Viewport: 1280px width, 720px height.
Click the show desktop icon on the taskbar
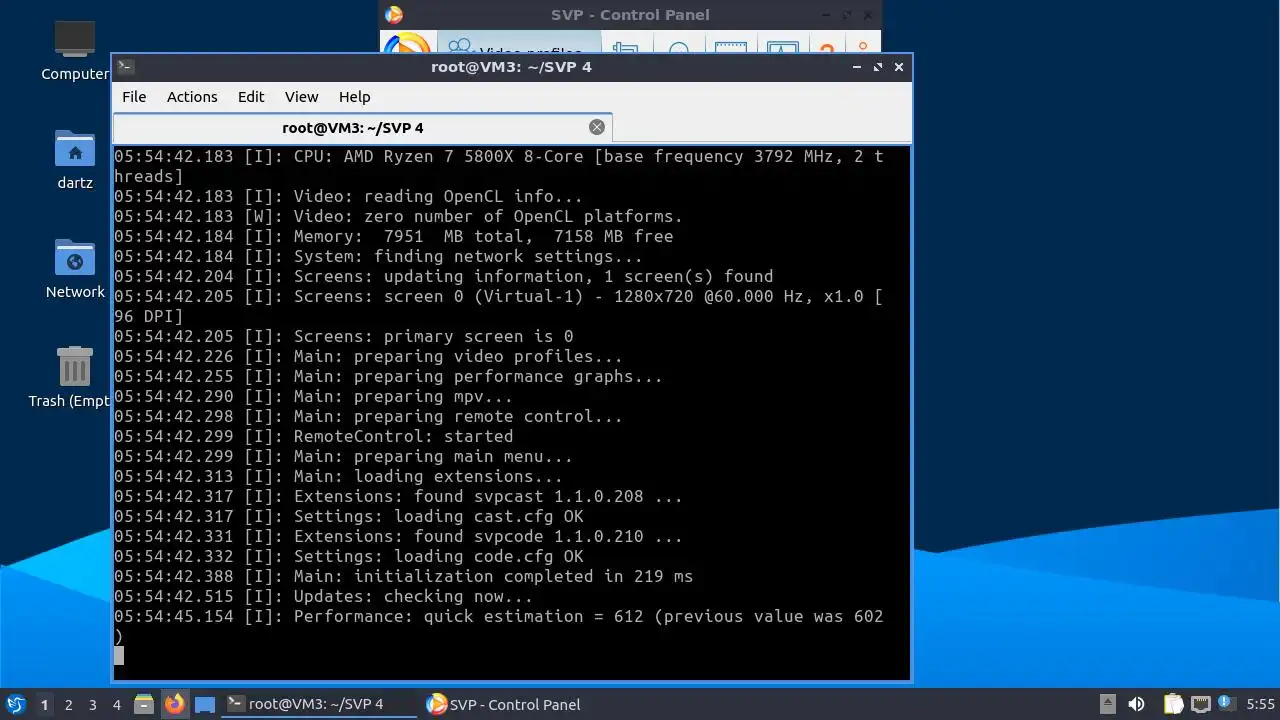click(x=205, y=704)
